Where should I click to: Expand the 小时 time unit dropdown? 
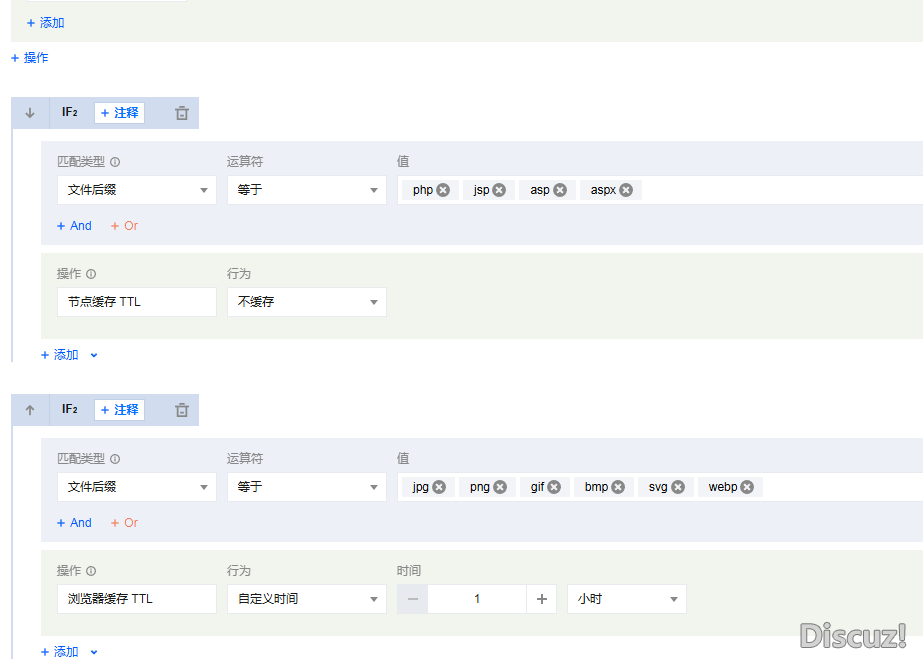pos(626,599)
